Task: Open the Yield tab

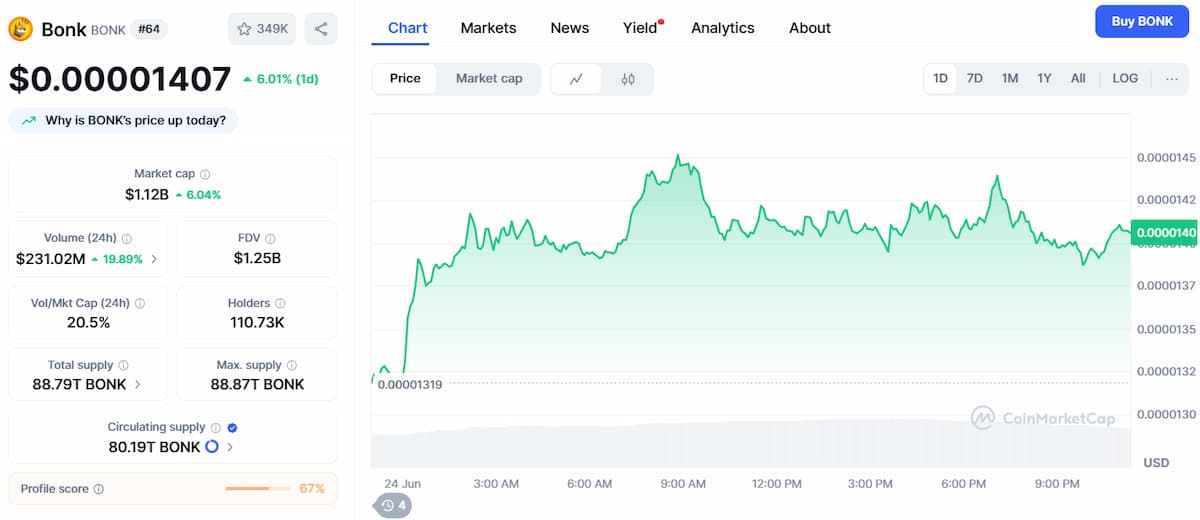Action: (x=640, y=28)
